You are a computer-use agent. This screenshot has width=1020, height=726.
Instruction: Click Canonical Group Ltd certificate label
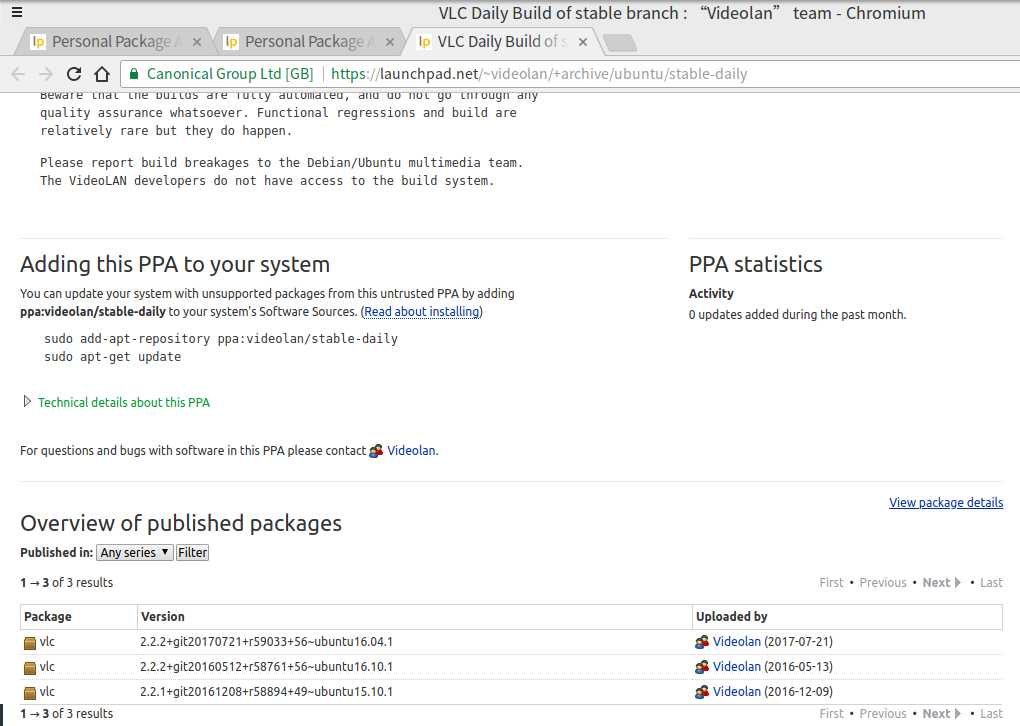click(x=230, y=74)
